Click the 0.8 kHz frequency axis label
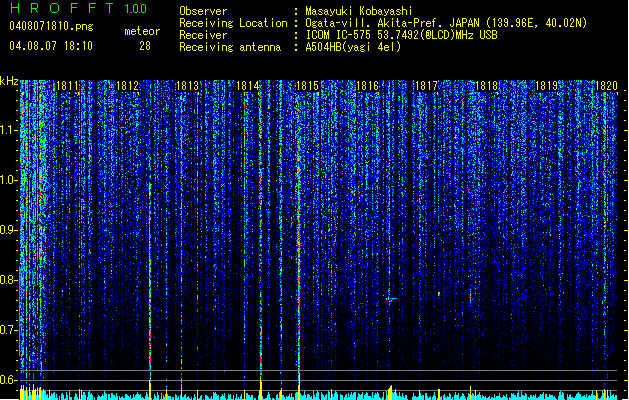 pos(8,280)
